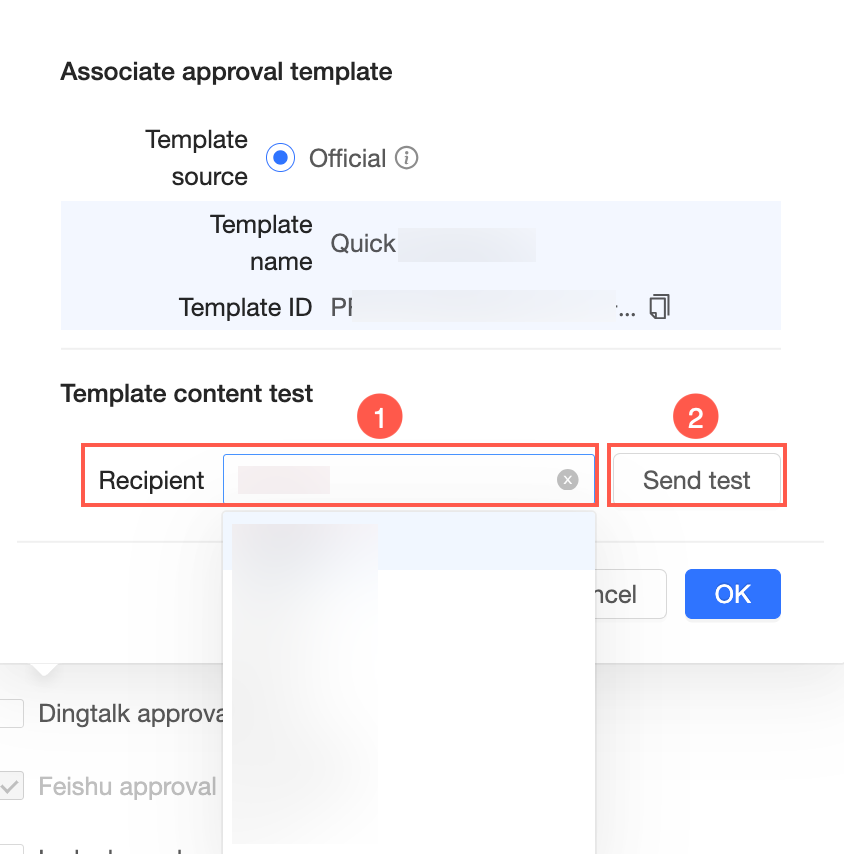The height and width of the screenshot is (854, 844).
Task: Toggle the Feishu approval checkbox
Action: click(x=11, y=786)
